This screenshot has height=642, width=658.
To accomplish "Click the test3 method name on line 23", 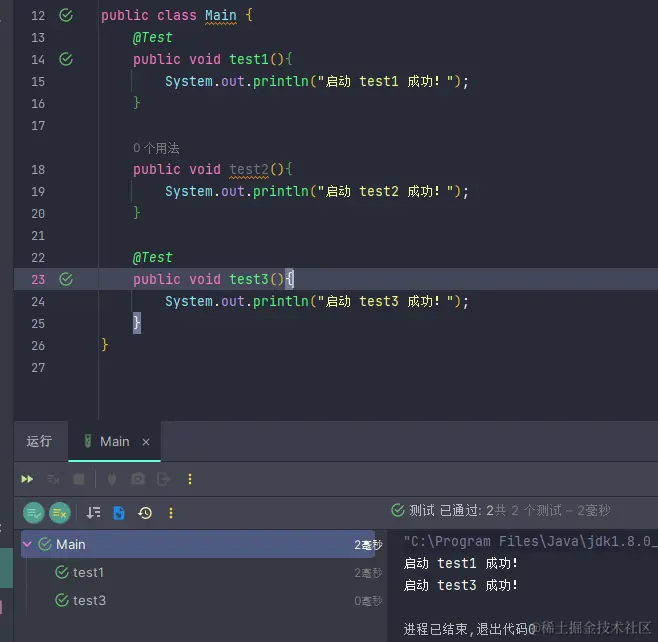I will coord(249,279).
